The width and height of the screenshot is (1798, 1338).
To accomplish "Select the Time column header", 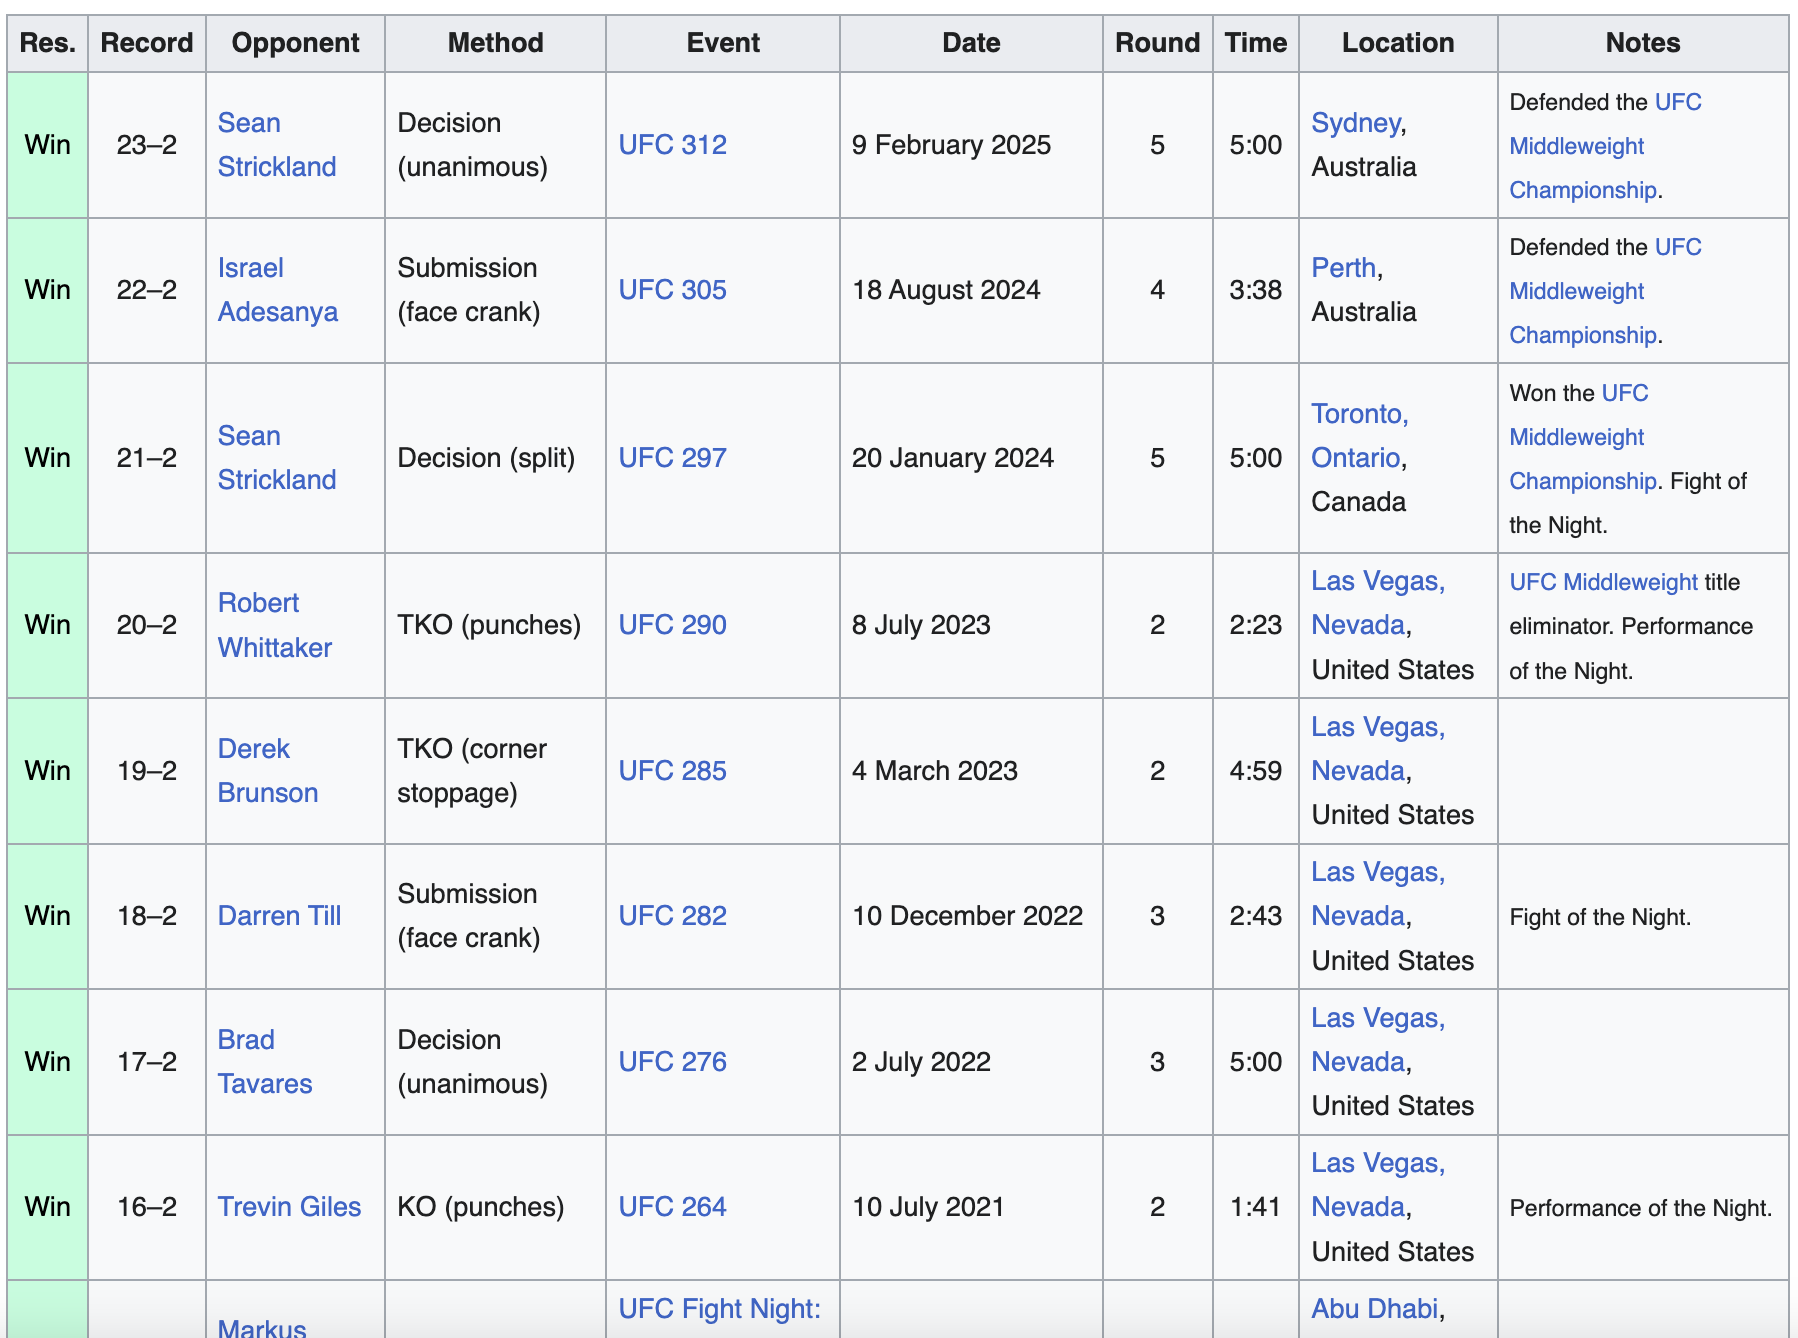I will pos(1256,43).
